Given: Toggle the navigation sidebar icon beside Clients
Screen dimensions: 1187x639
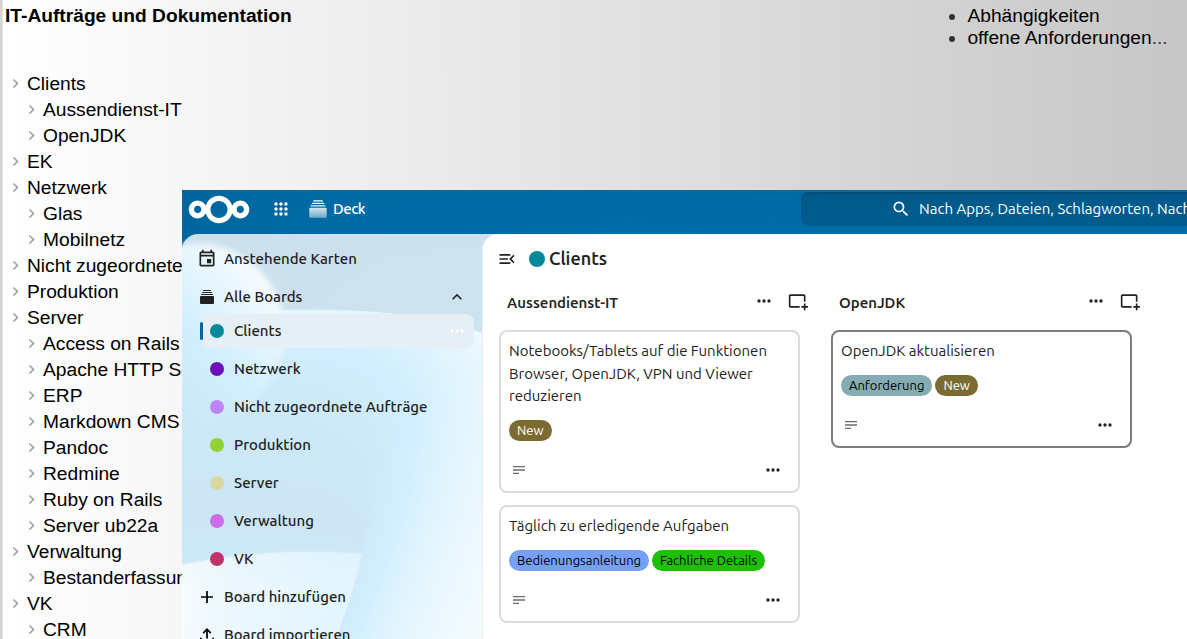Looking at the screenshot, I should [x=507, y=259].
